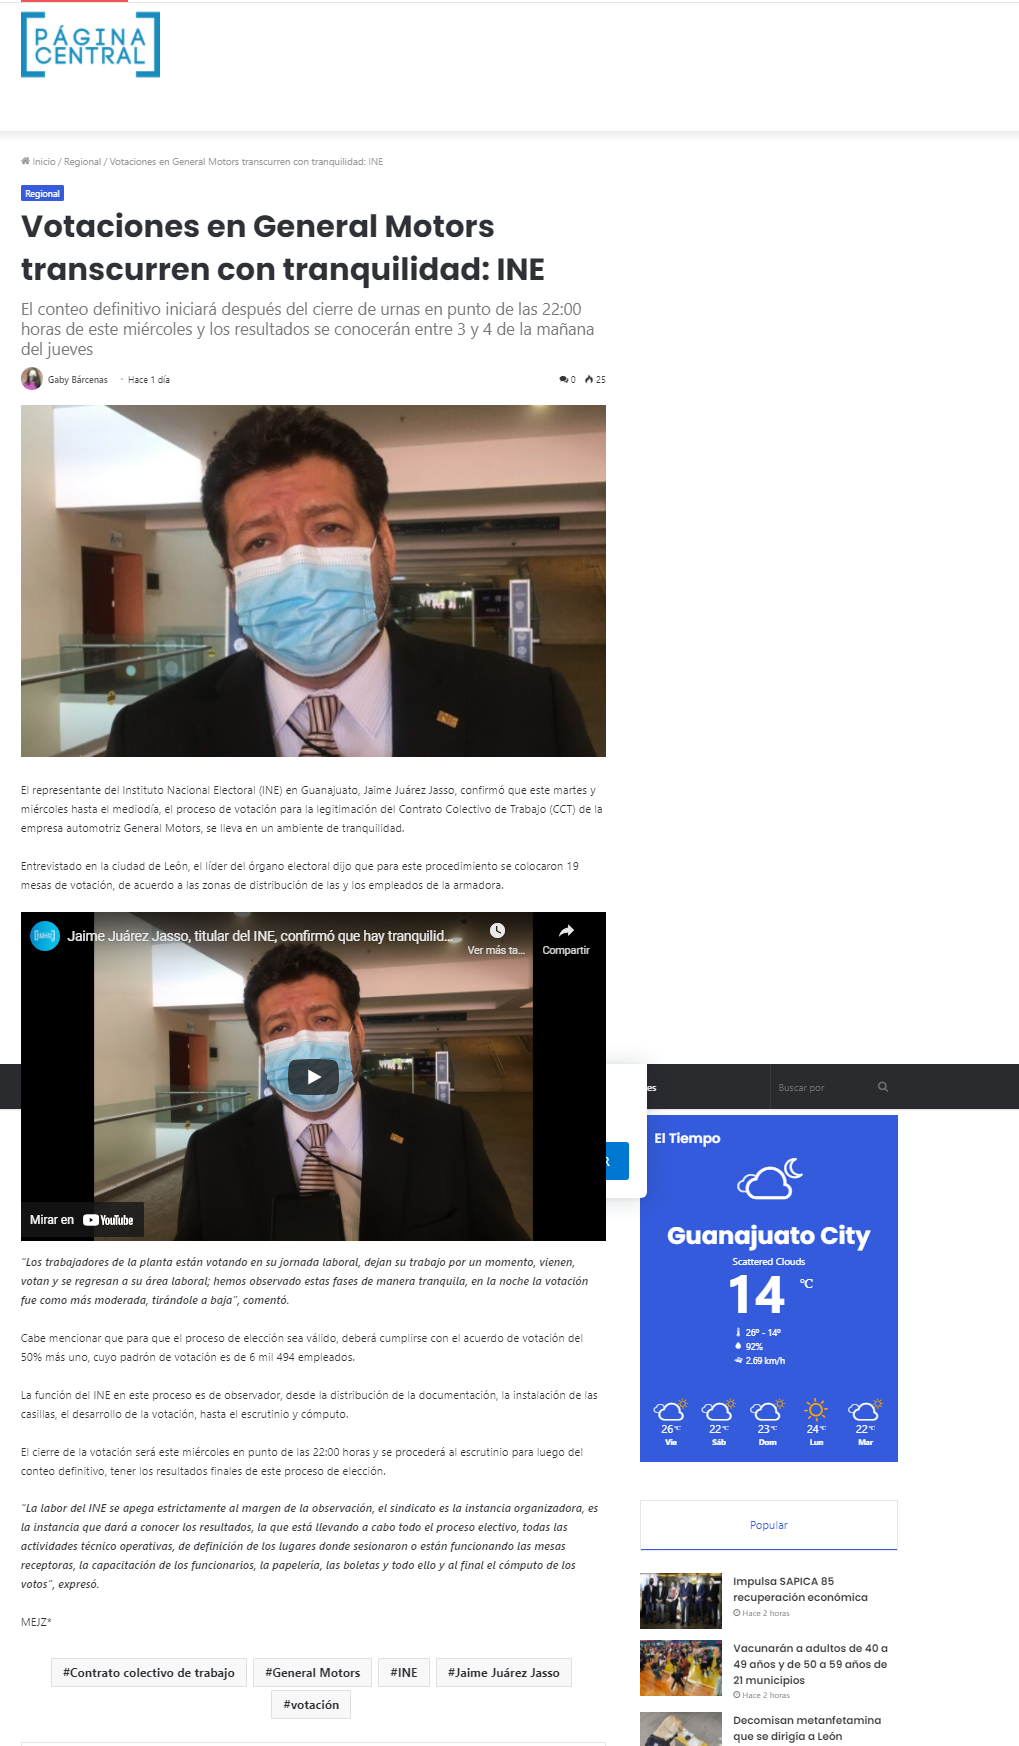This screenshot has height=1746, width=1019.
Task: Select Sunday forecast icon labeled Dom
Action: pyautogui.click(x=767, y=1411)
